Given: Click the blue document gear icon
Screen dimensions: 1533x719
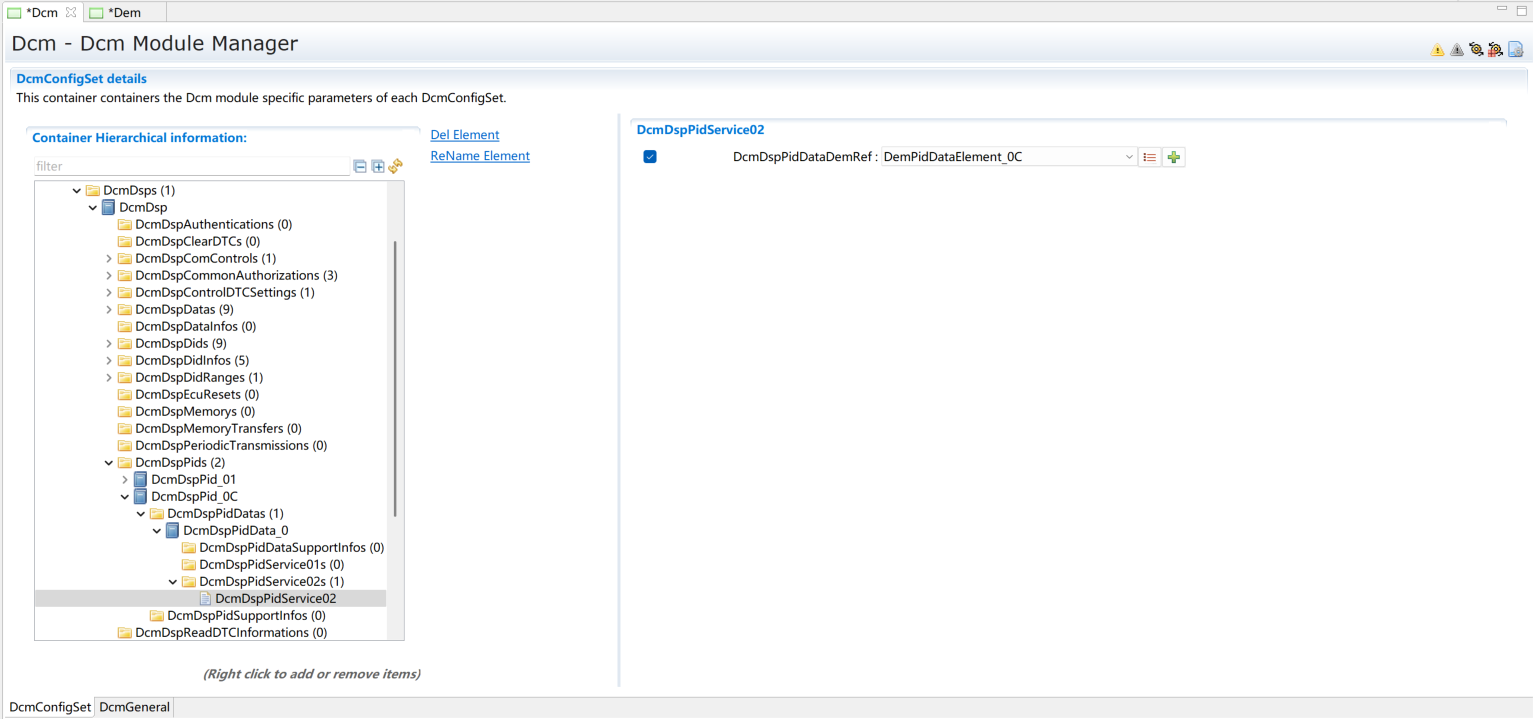Looking at the screenshot, I should point(1516,50).
